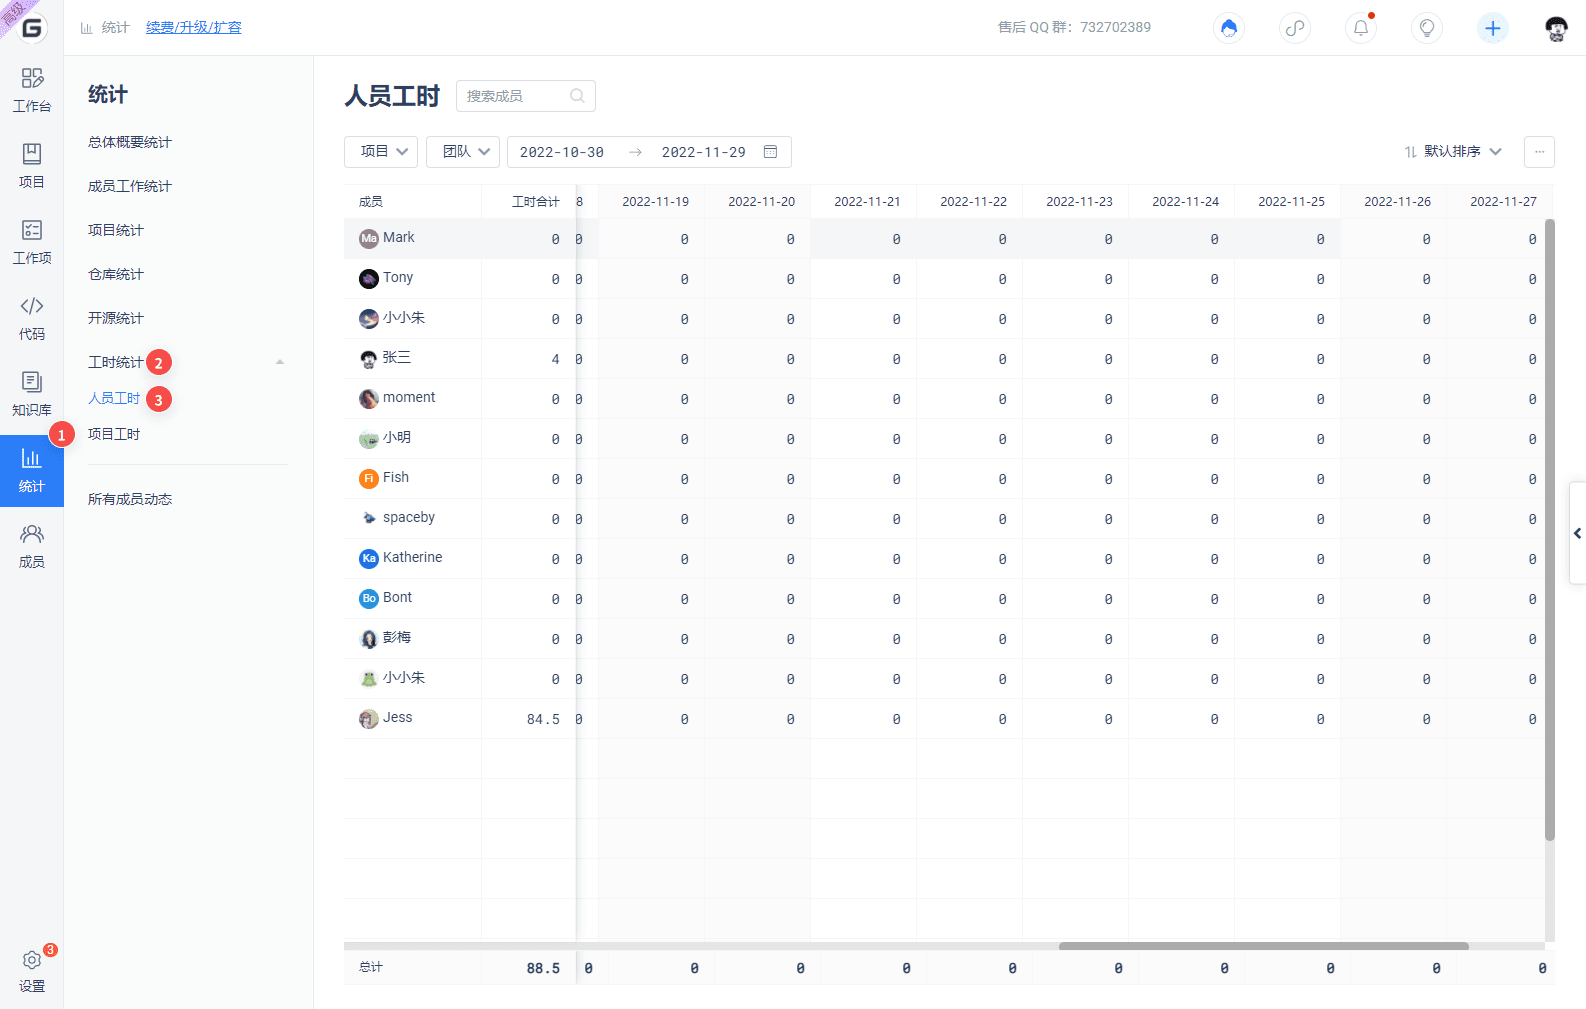Open the 代码 code section
The width and height of the screenshot is (1586, 1009).
(x=32, y=318)
